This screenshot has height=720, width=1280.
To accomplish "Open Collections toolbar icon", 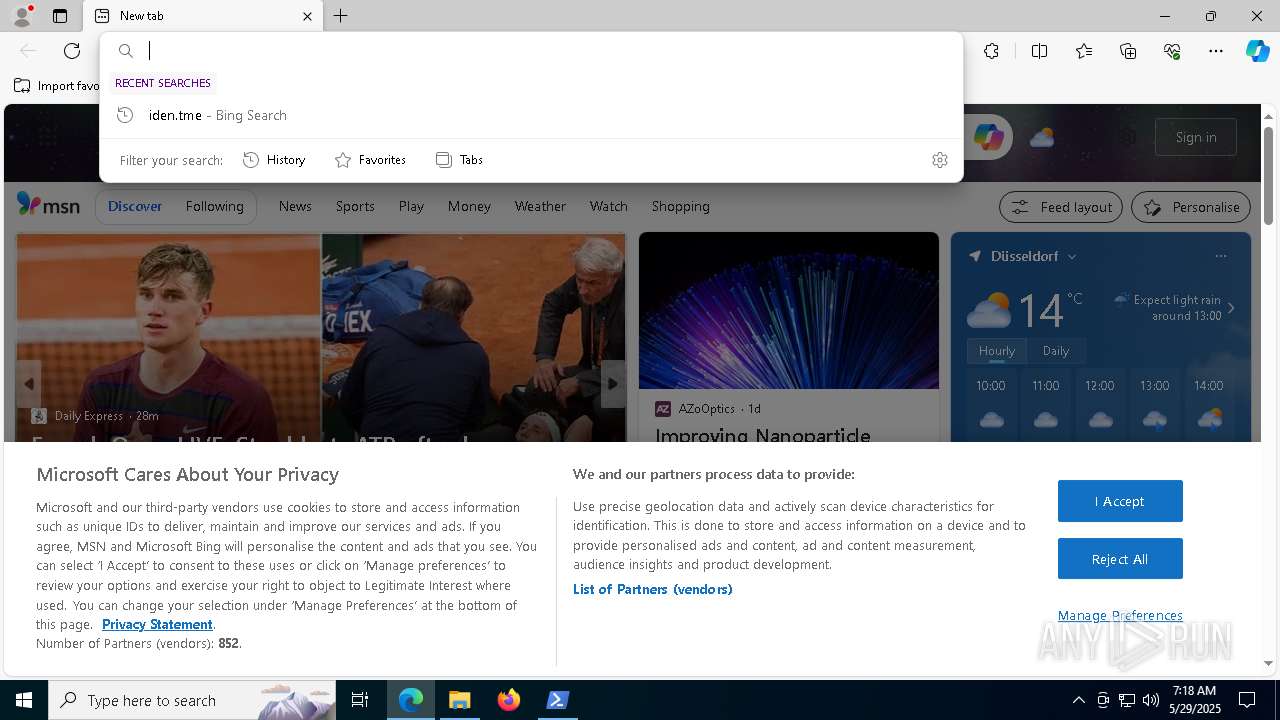I will (x=1128, y=51).
